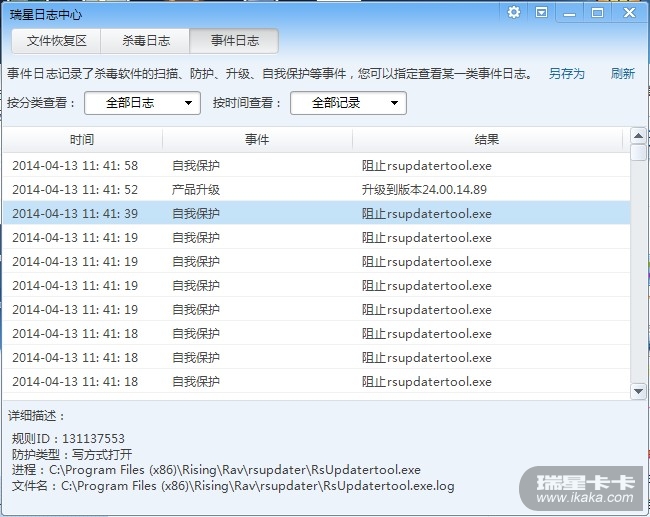Screen dimensions: 650x517
Task: Click 另存为 link
Action: click(566, 74)
